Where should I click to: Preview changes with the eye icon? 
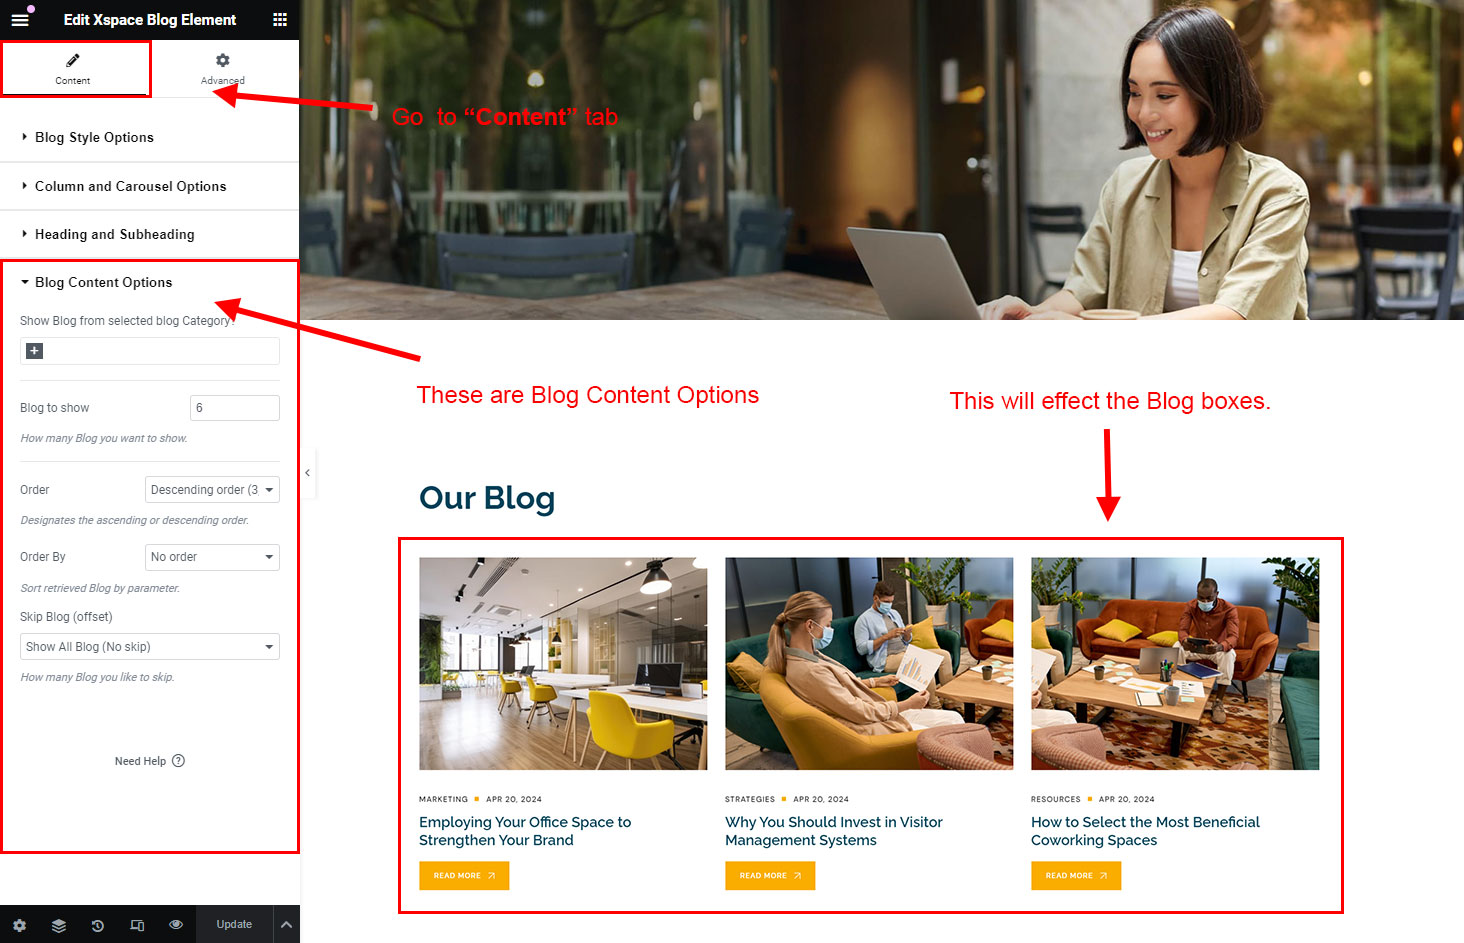[x=176, y=925]
